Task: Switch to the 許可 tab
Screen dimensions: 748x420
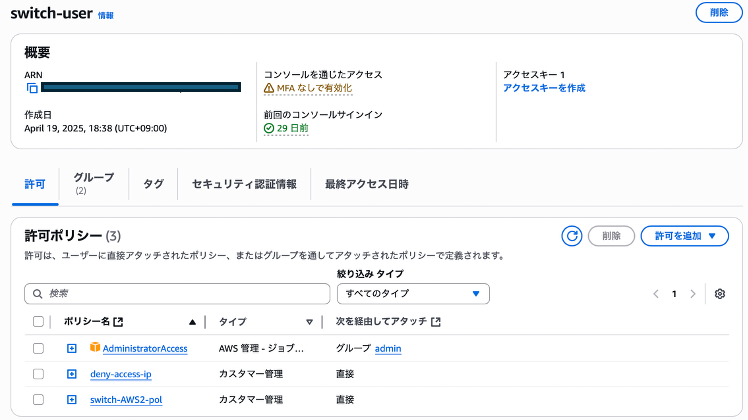Action: coord(35,184)
